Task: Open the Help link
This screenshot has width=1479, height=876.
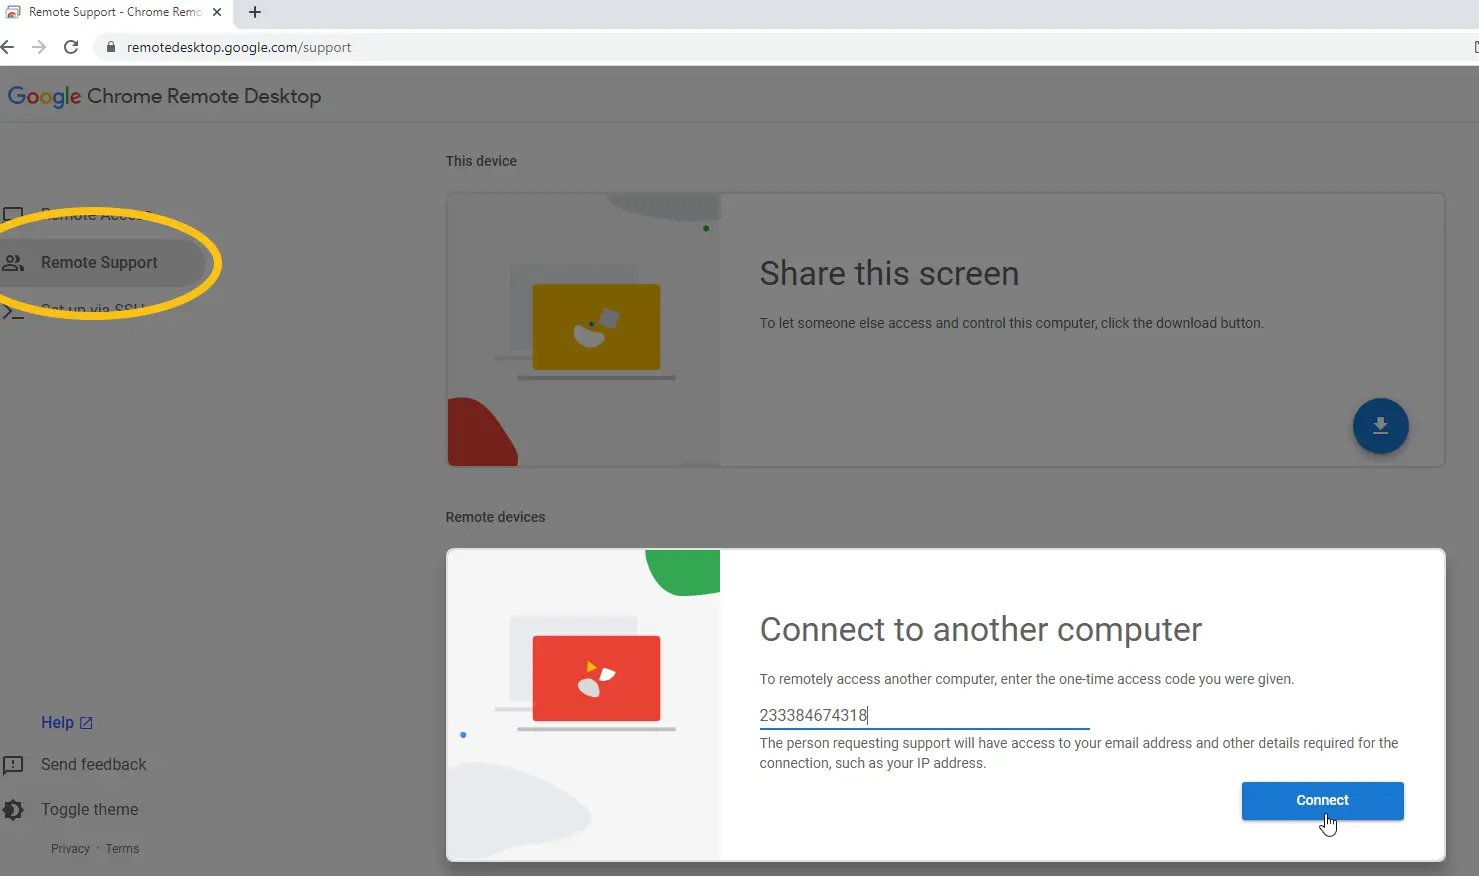Action: coord(66,722)
